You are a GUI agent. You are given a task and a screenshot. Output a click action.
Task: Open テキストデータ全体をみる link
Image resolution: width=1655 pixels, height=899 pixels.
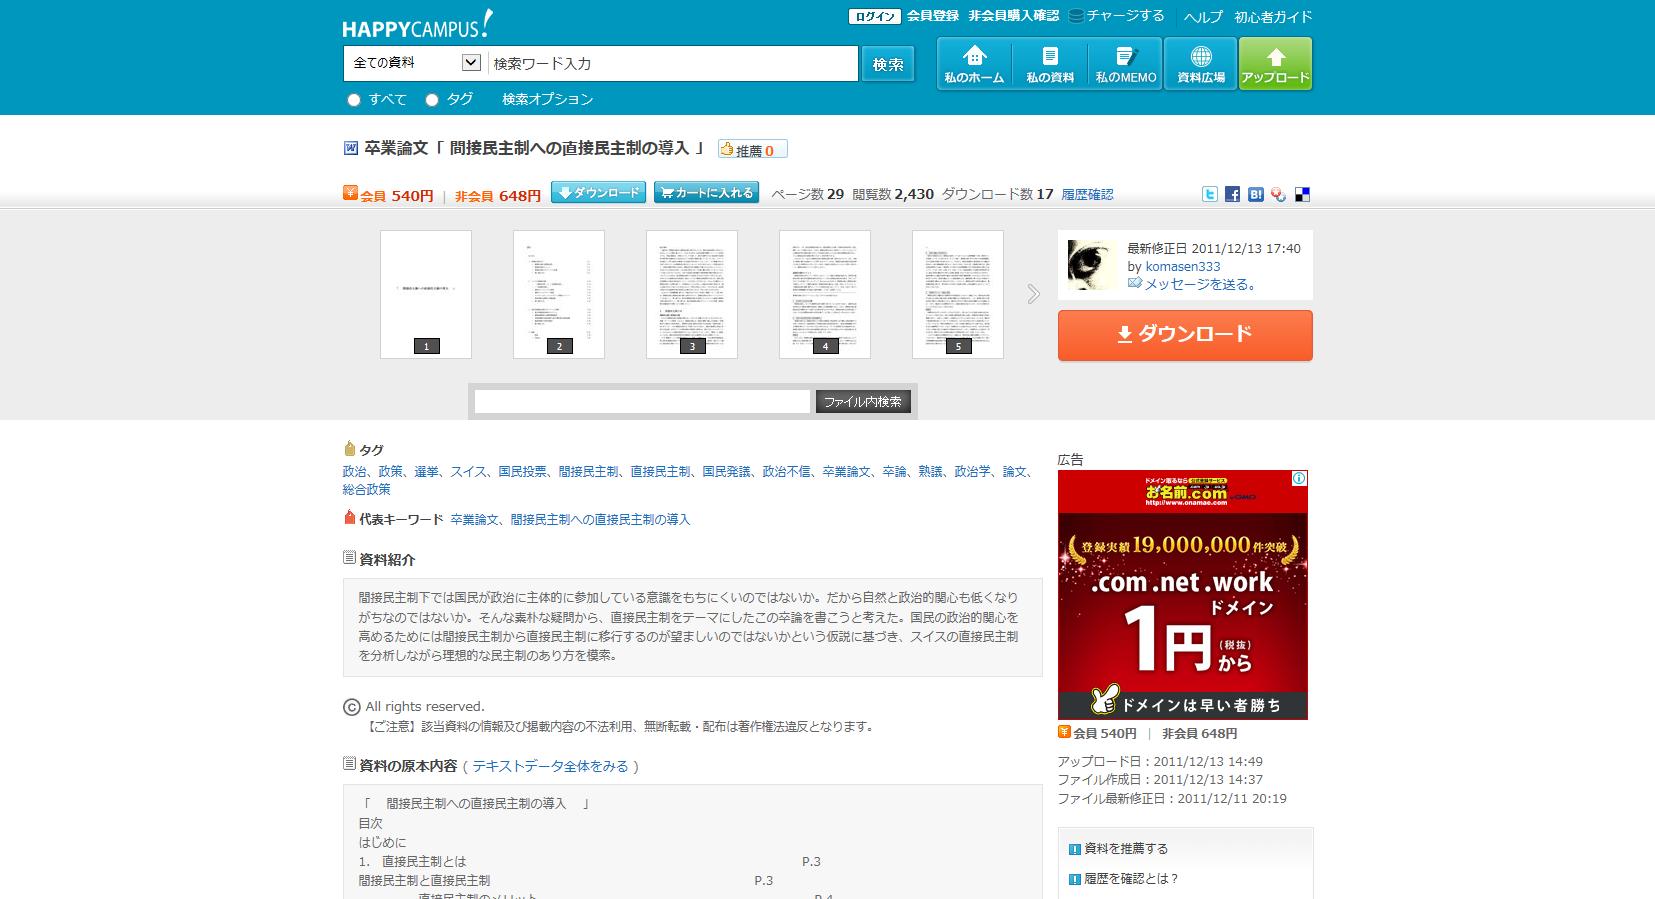[550, 766]
